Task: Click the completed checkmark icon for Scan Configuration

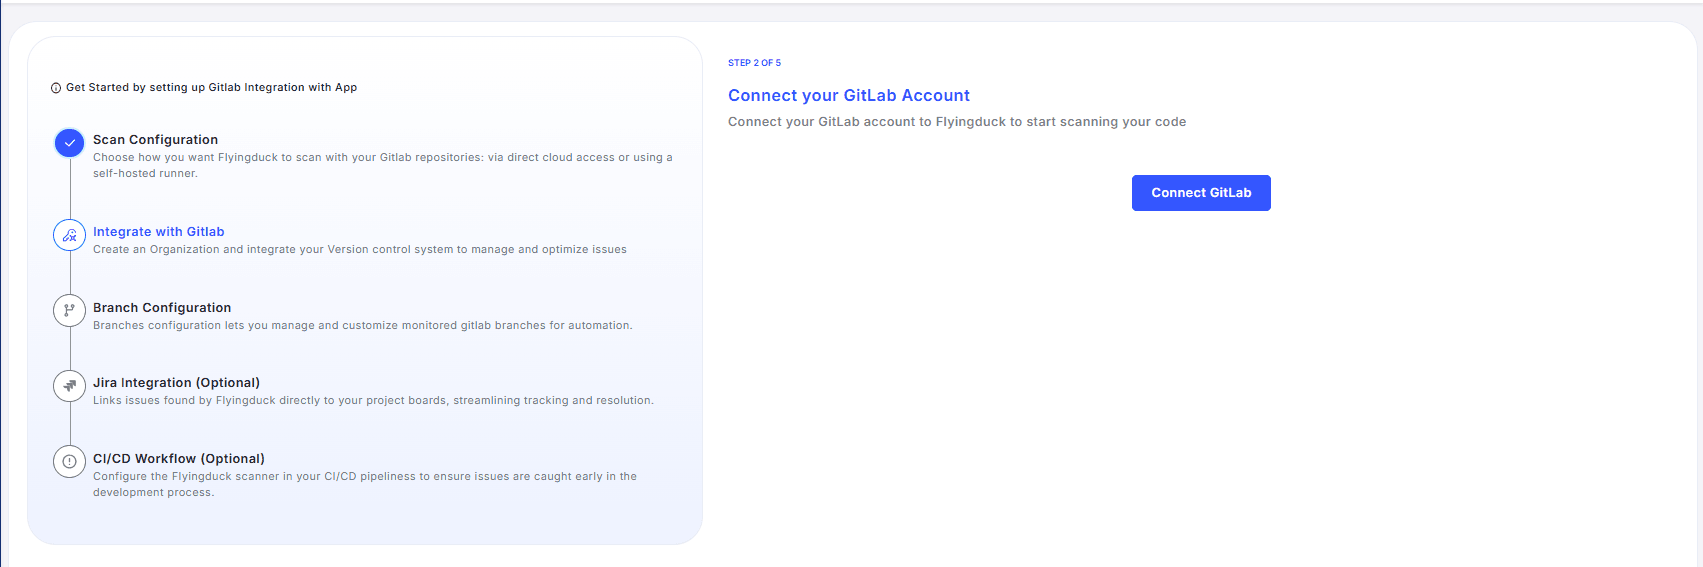Action: point(69,143)
